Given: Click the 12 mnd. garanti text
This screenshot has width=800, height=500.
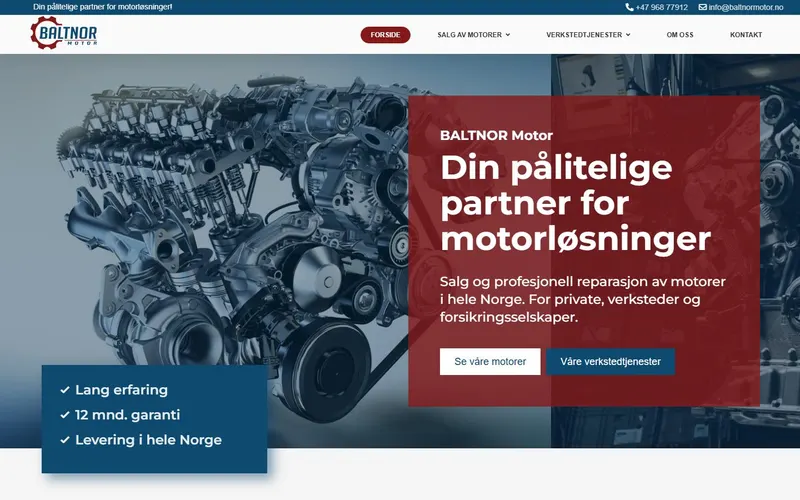Looking at the screenshot, I should pyautogui.click(x=128, y=415).
